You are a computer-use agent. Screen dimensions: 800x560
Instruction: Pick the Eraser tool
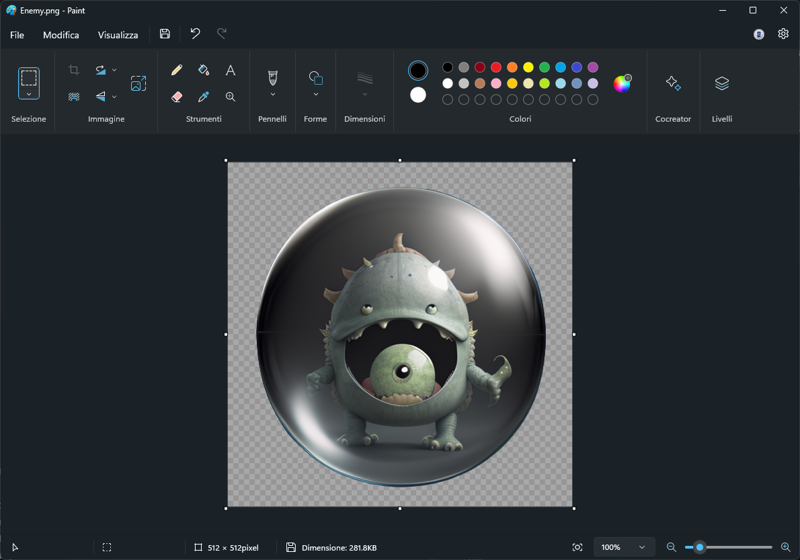click(177, 97)
